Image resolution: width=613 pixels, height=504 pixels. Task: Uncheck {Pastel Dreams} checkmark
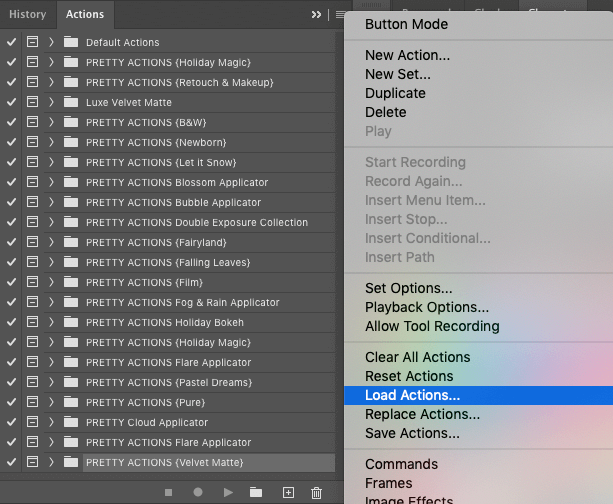(11, 382)
